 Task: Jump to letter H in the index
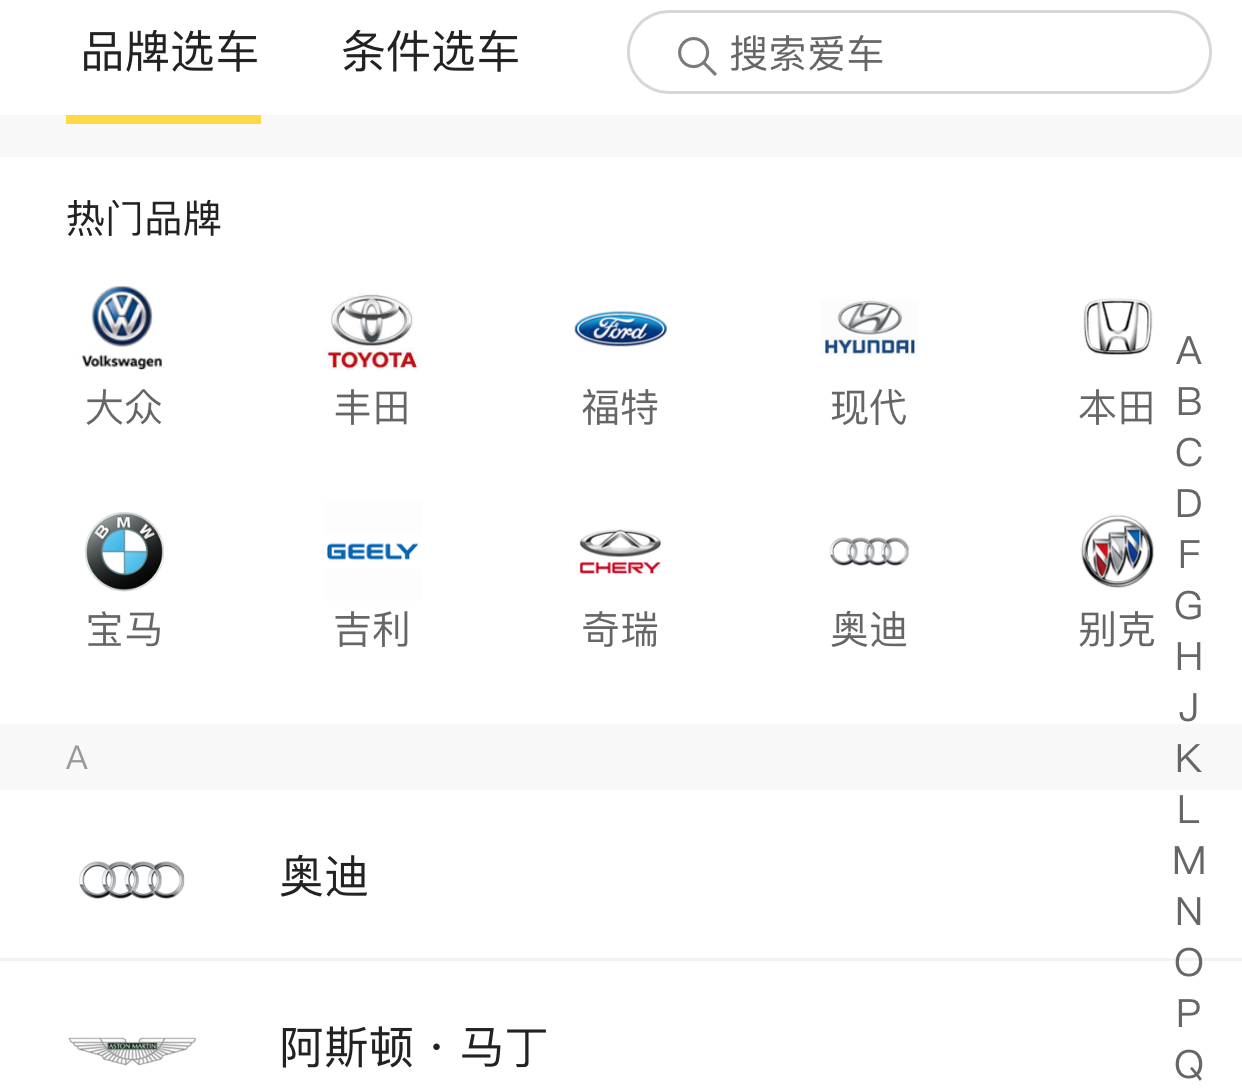pyautogui.click(x=1188, y=657)
